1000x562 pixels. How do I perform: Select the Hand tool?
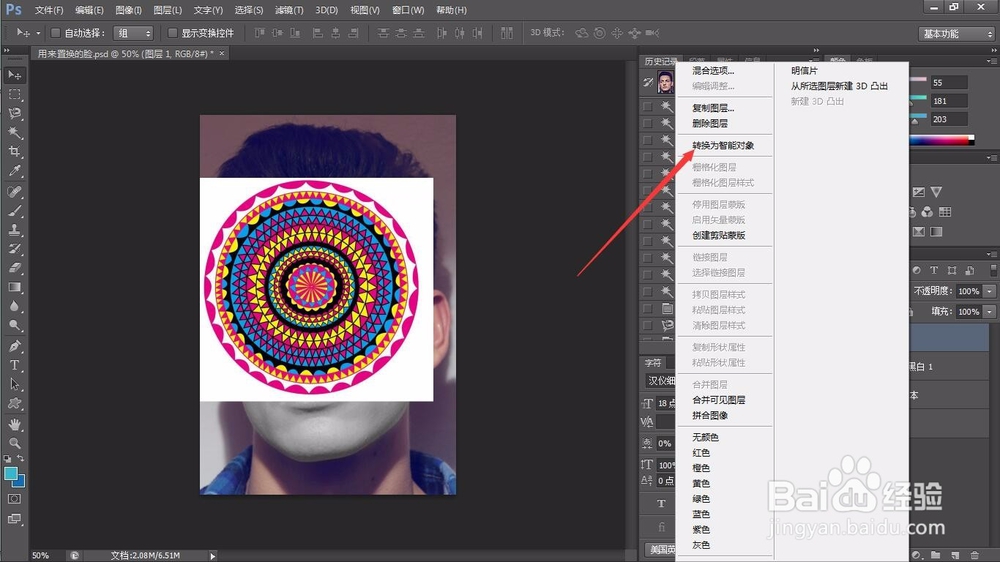point(14,424)
